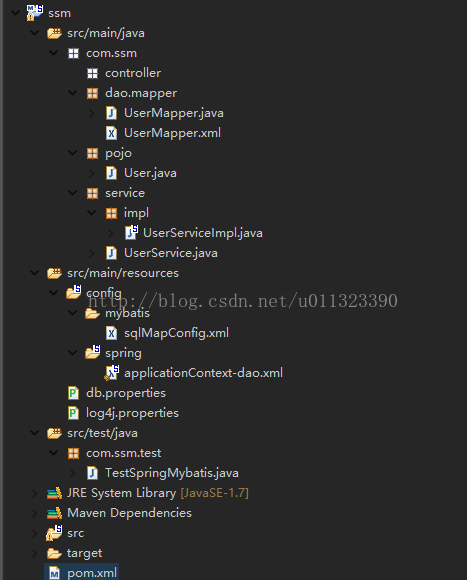The image size is (467, 580).
Task: Select the applicationContext-dao.xml label
Action: point(203,373)
